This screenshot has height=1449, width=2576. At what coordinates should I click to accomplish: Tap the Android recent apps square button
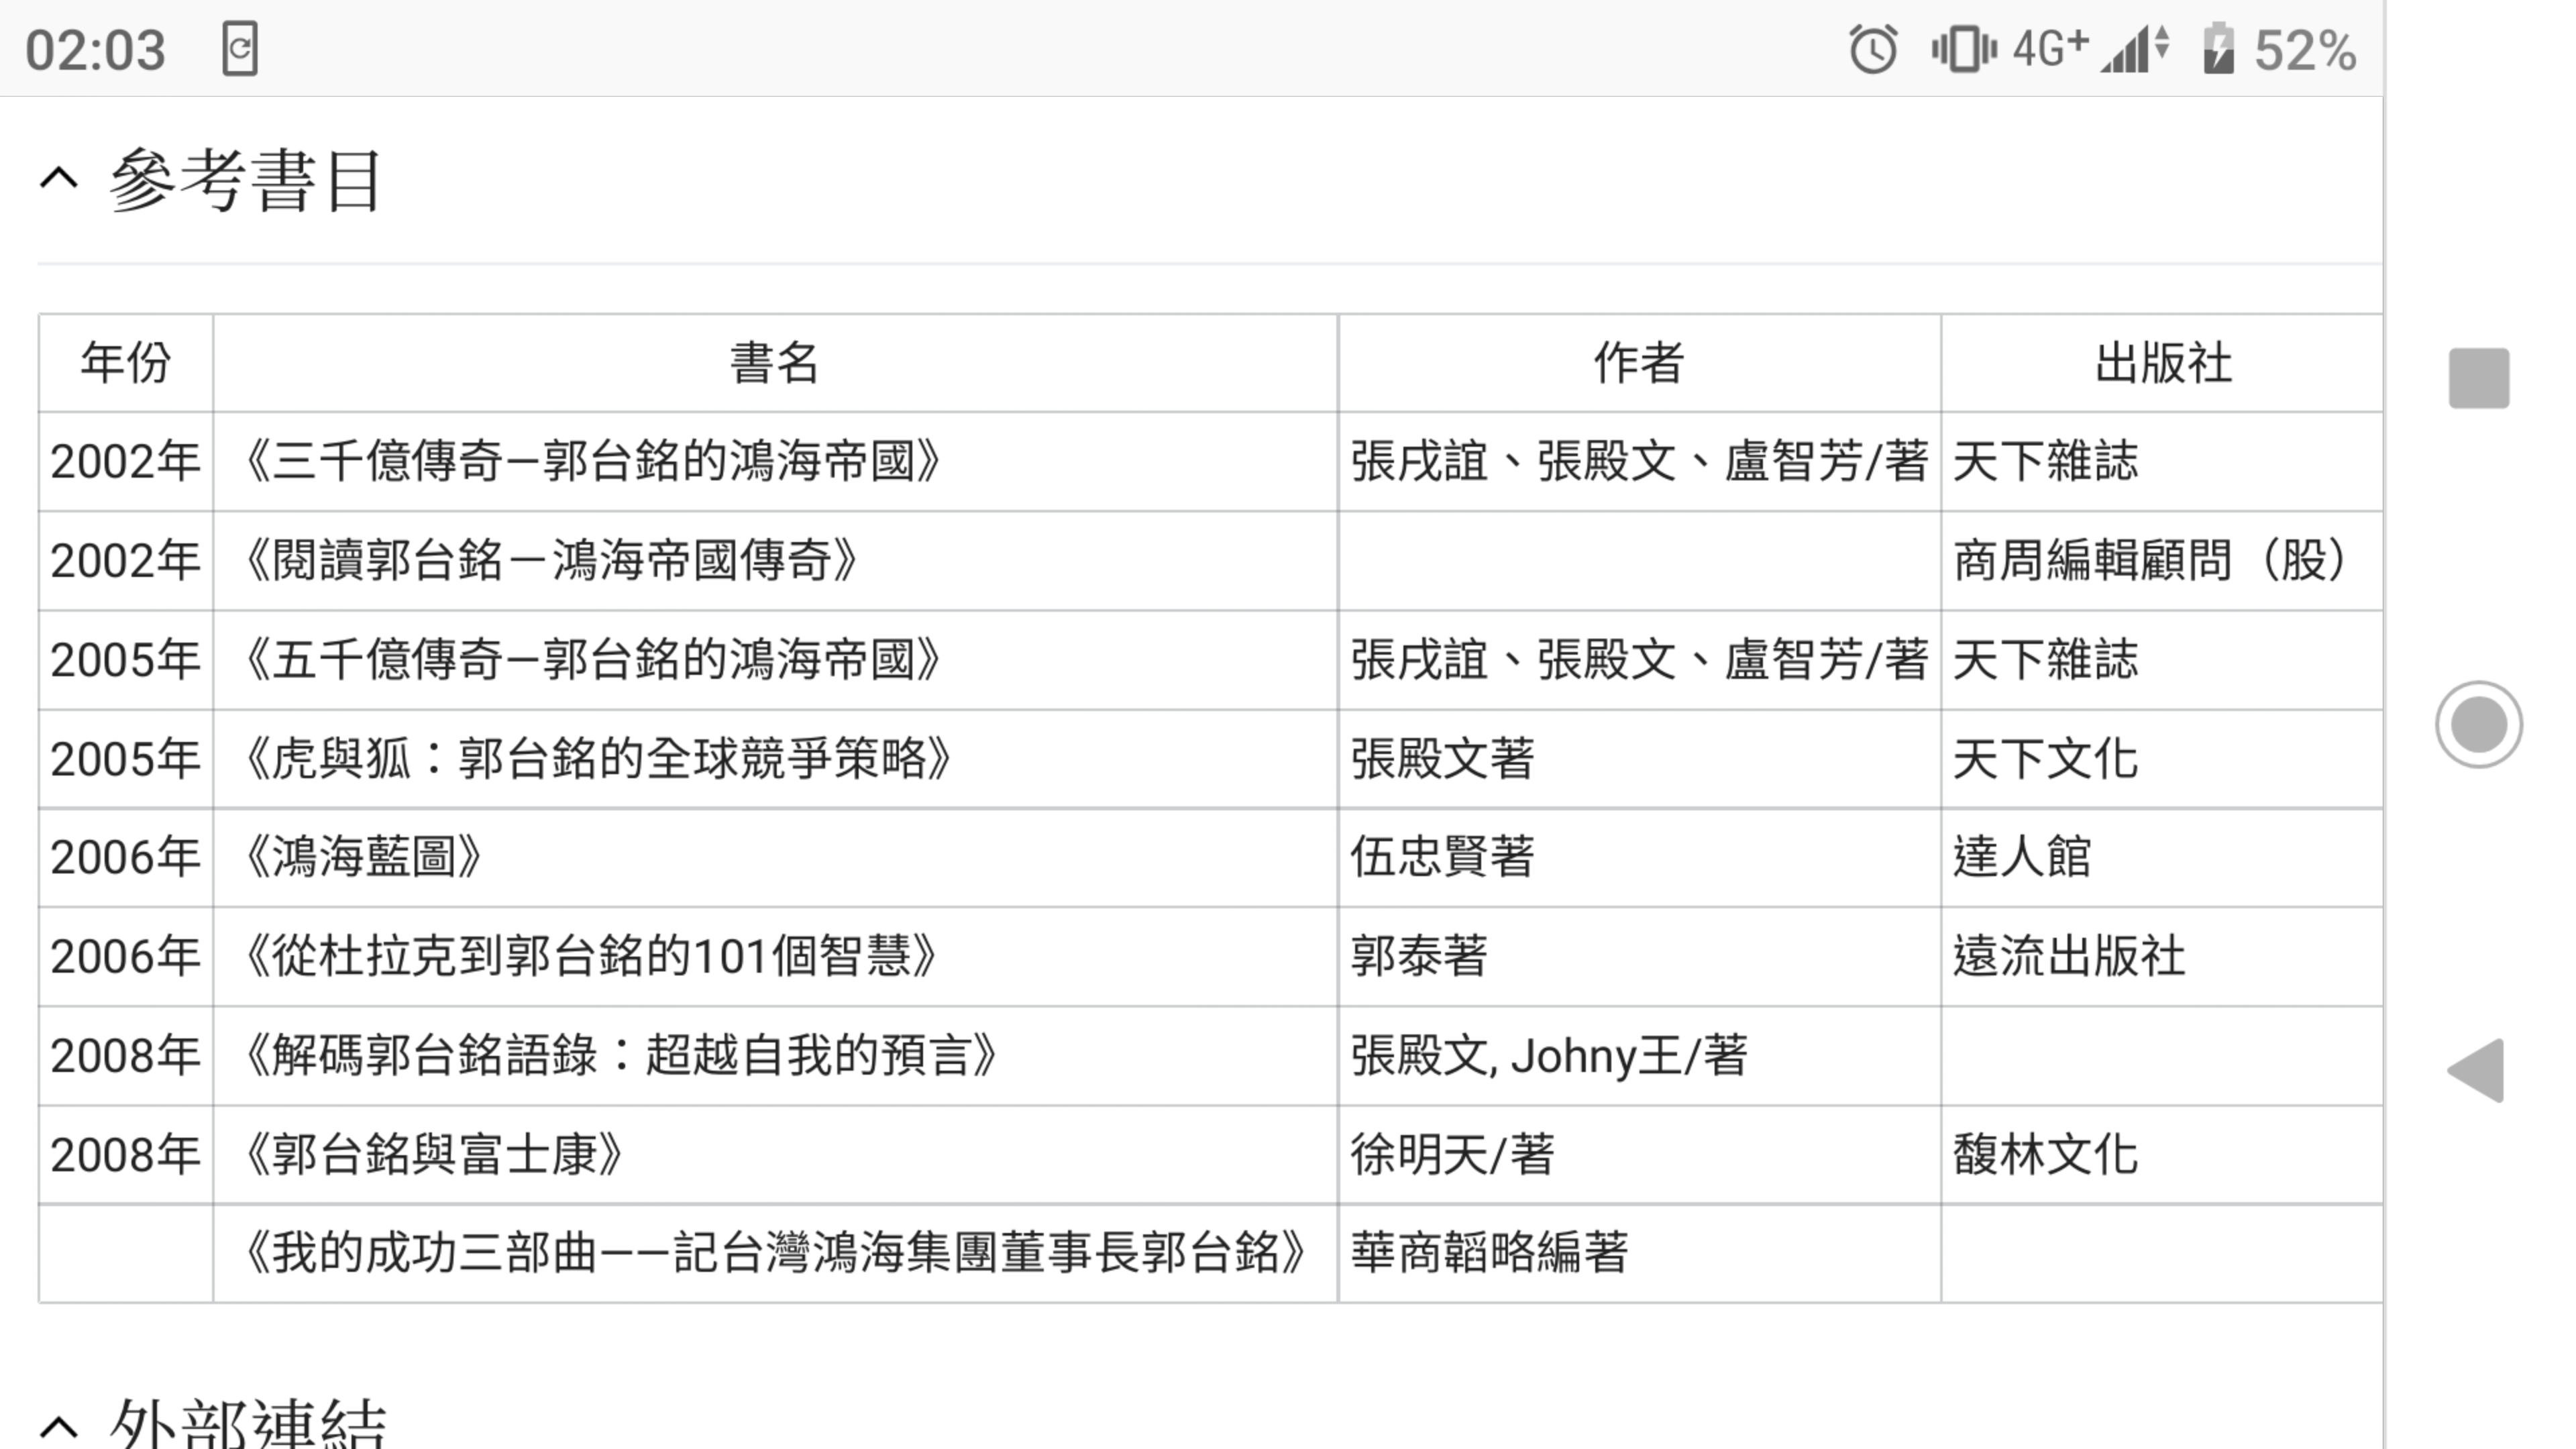[2478, 378]
